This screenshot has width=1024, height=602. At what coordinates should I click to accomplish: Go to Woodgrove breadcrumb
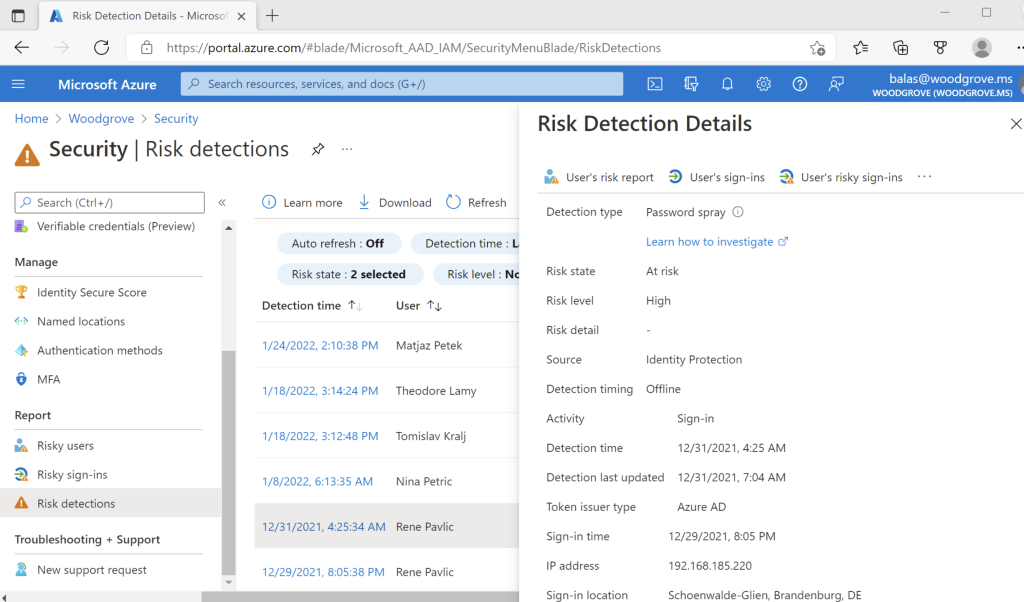[101, 119]
